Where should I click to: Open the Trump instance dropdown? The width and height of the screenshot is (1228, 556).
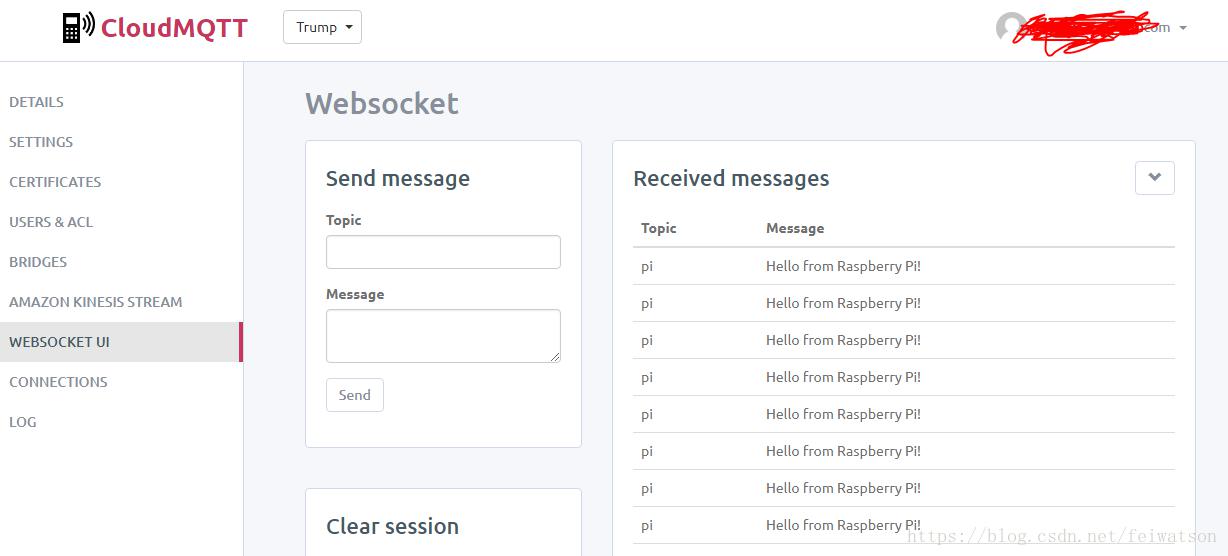pyautogui.click(x=322, y=27)
